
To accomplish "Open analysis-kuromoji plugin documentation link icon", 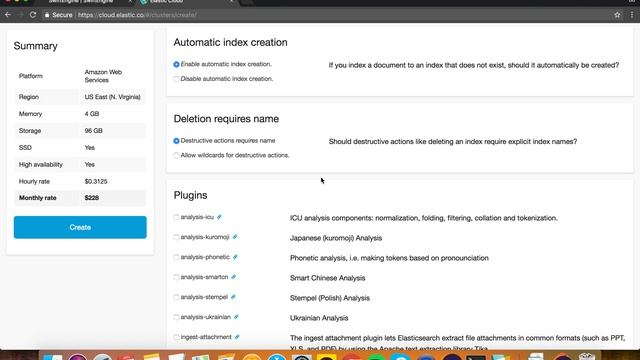I will click(235, 237).
